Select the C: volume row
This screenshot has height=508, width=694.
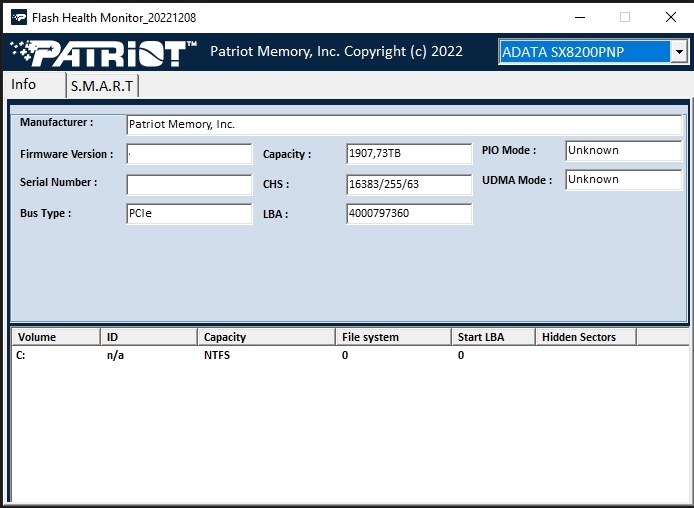pos(350,355)
